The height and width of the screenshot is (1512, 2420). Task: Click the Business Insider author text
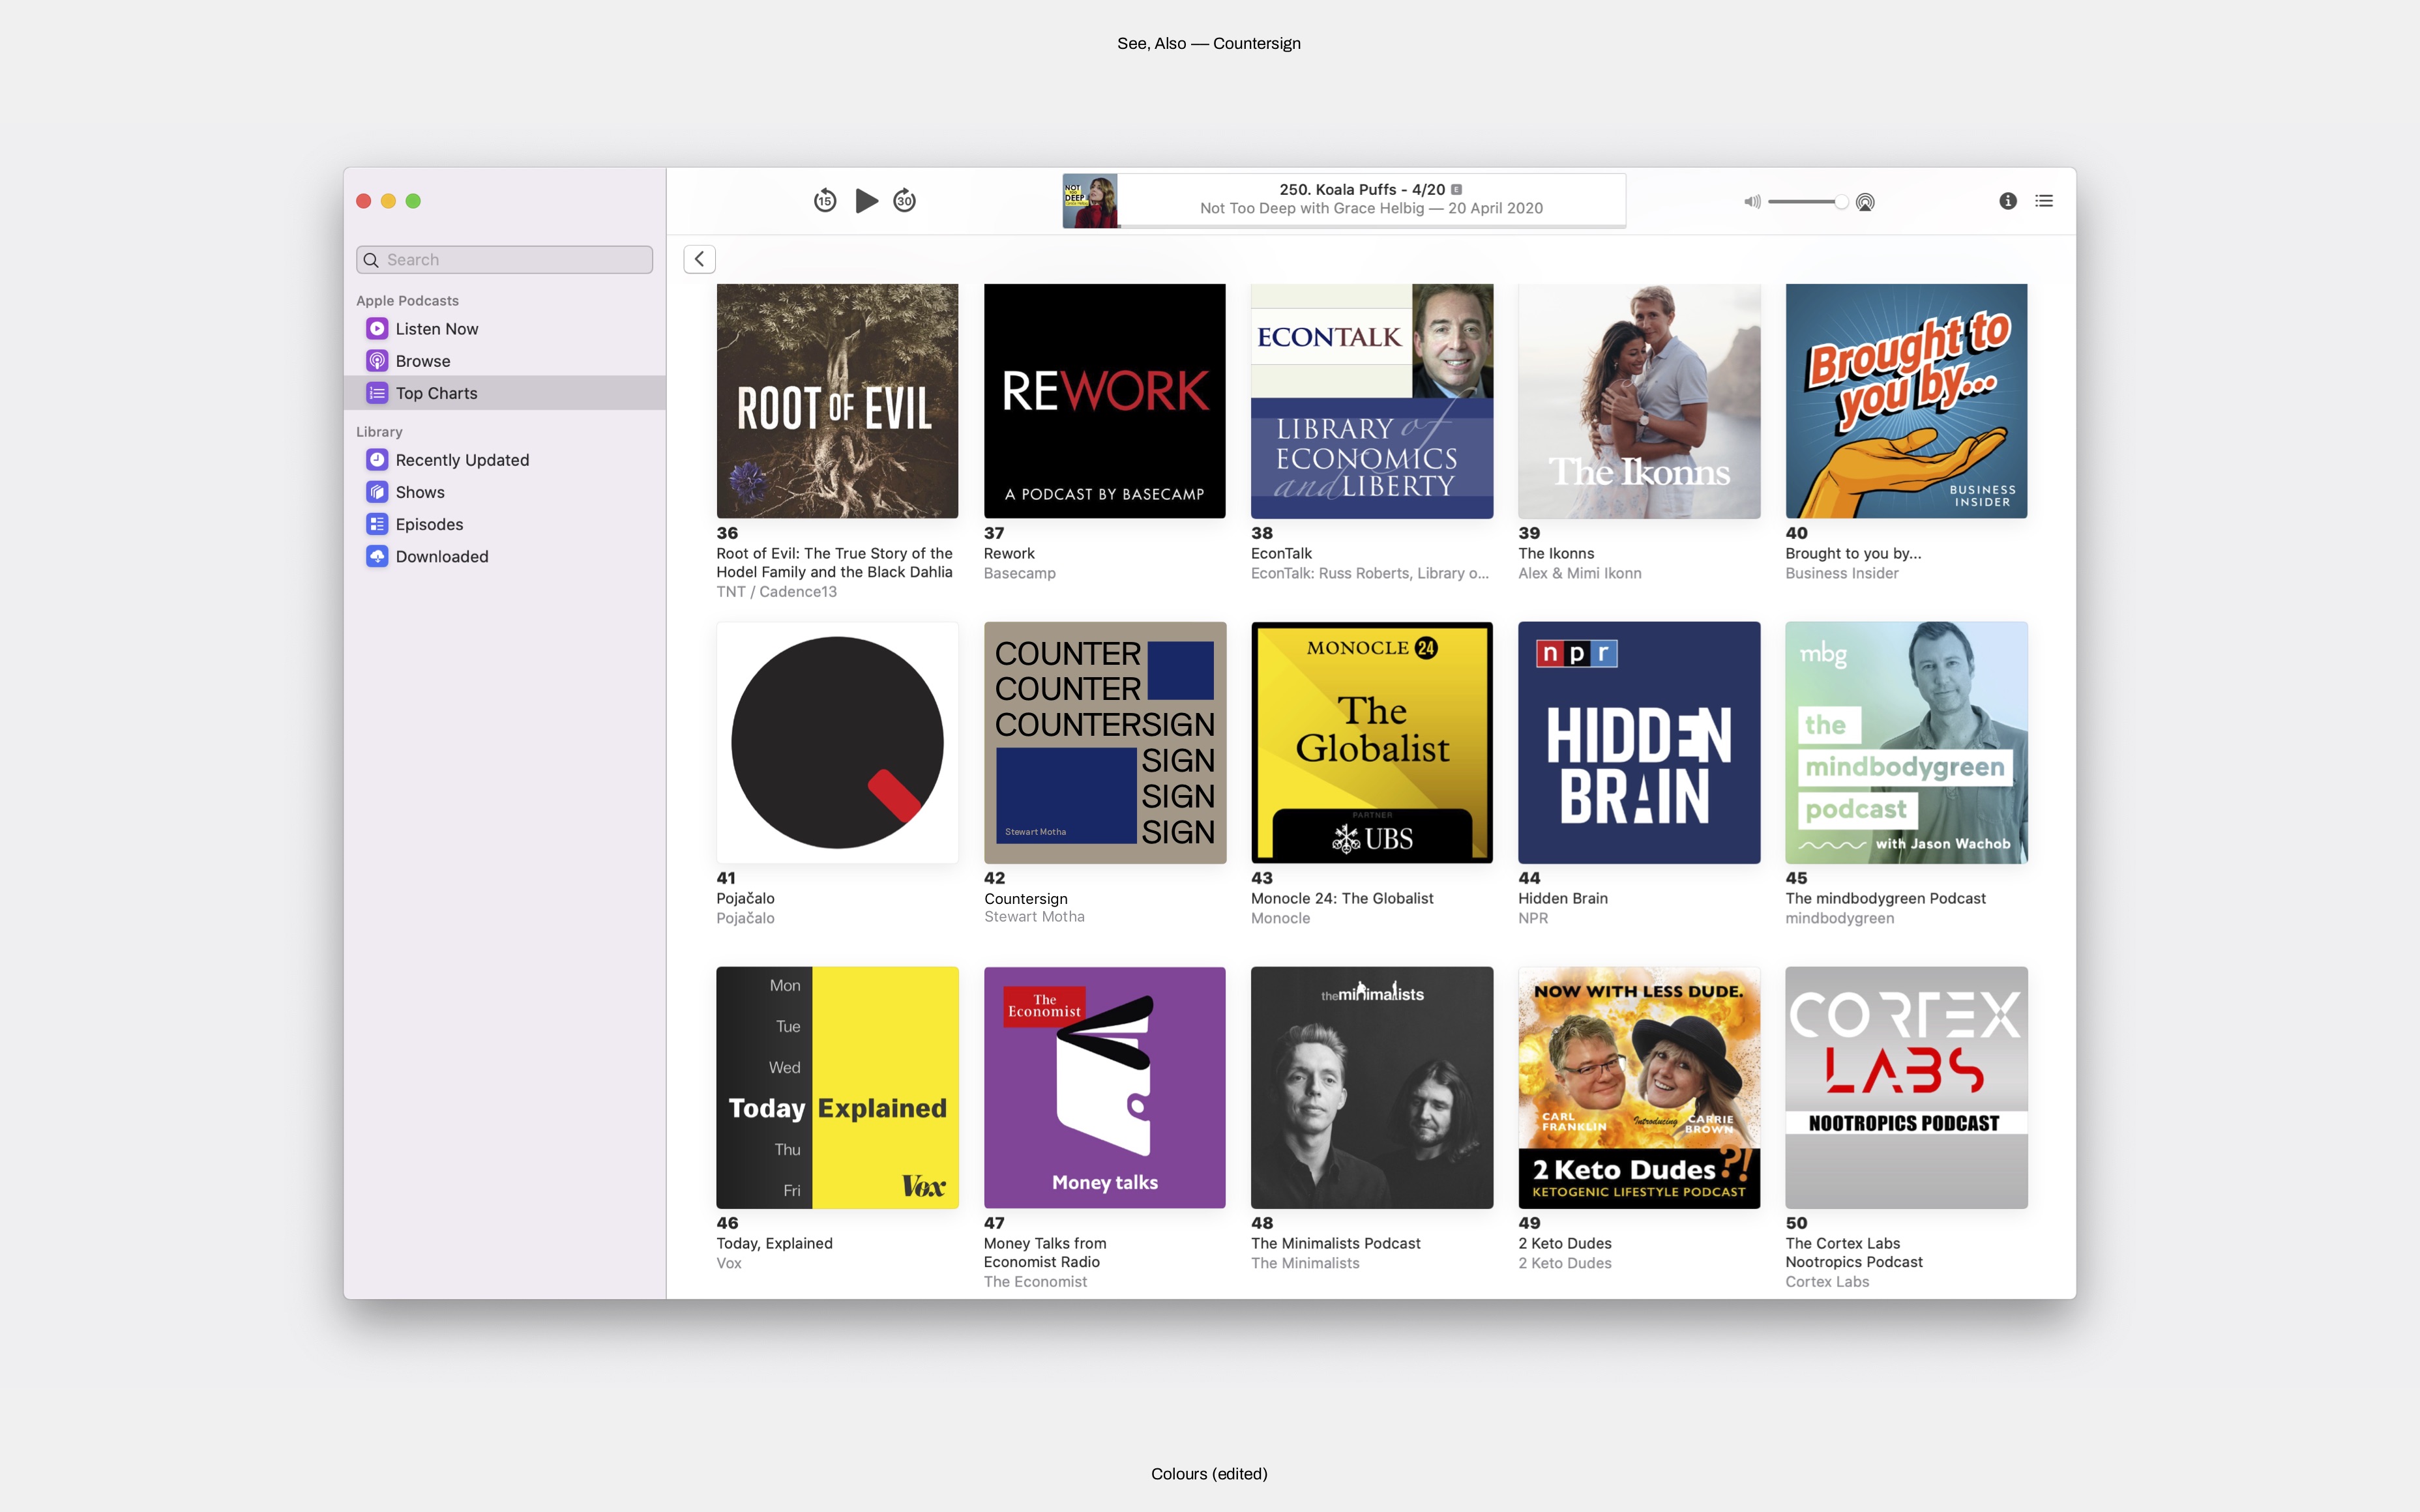point(1842,573)
